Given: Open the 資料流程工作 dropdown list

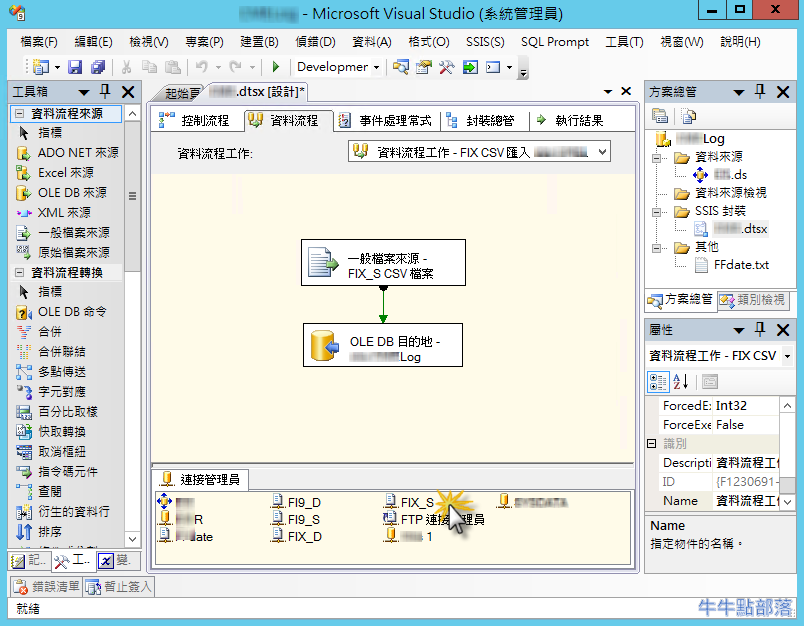Looking at the screenshot, I should 601,152.
